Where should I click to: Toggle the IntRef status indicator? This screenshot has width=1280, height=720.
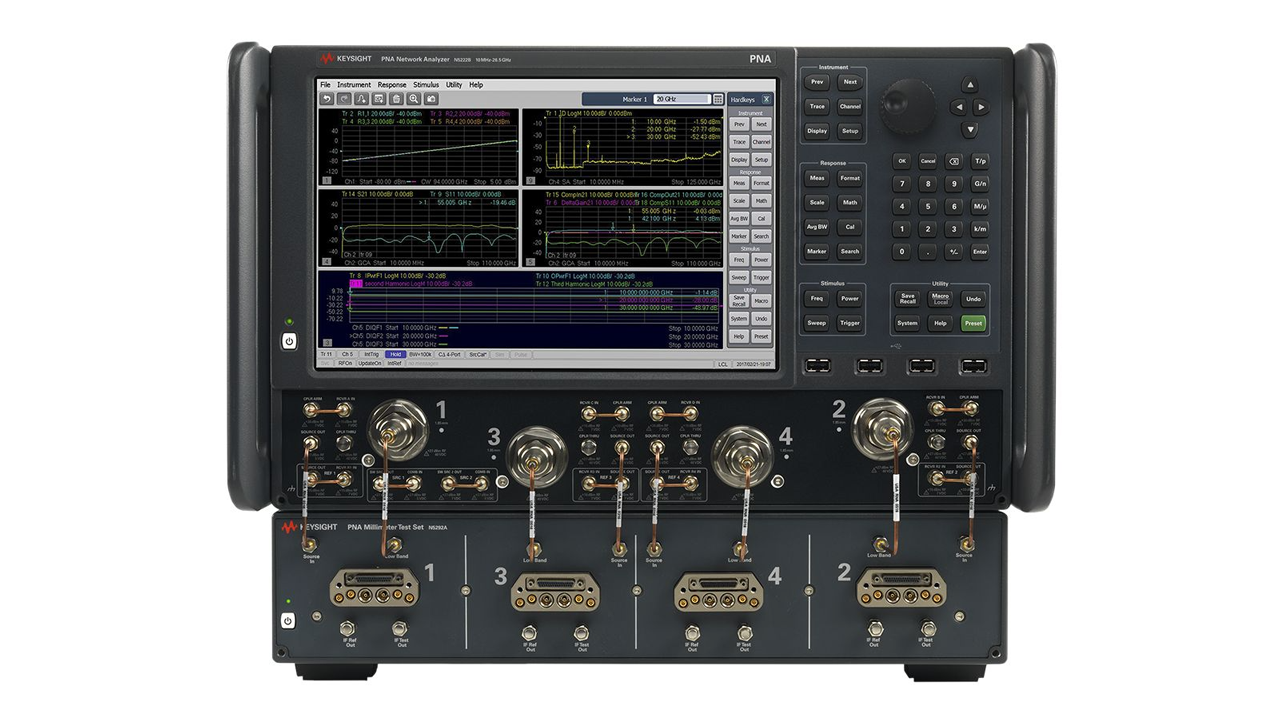395,364
